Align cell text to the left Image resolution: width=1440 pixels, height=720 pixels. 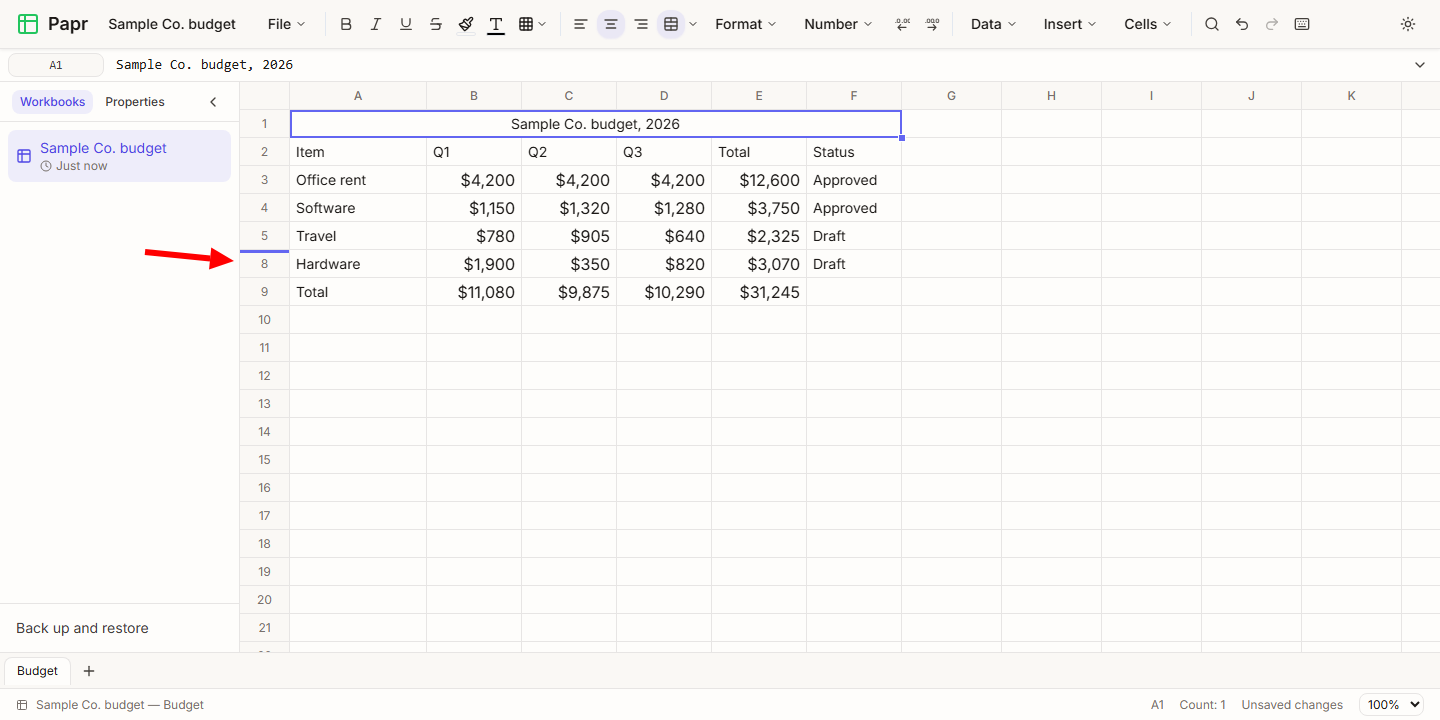580,24
